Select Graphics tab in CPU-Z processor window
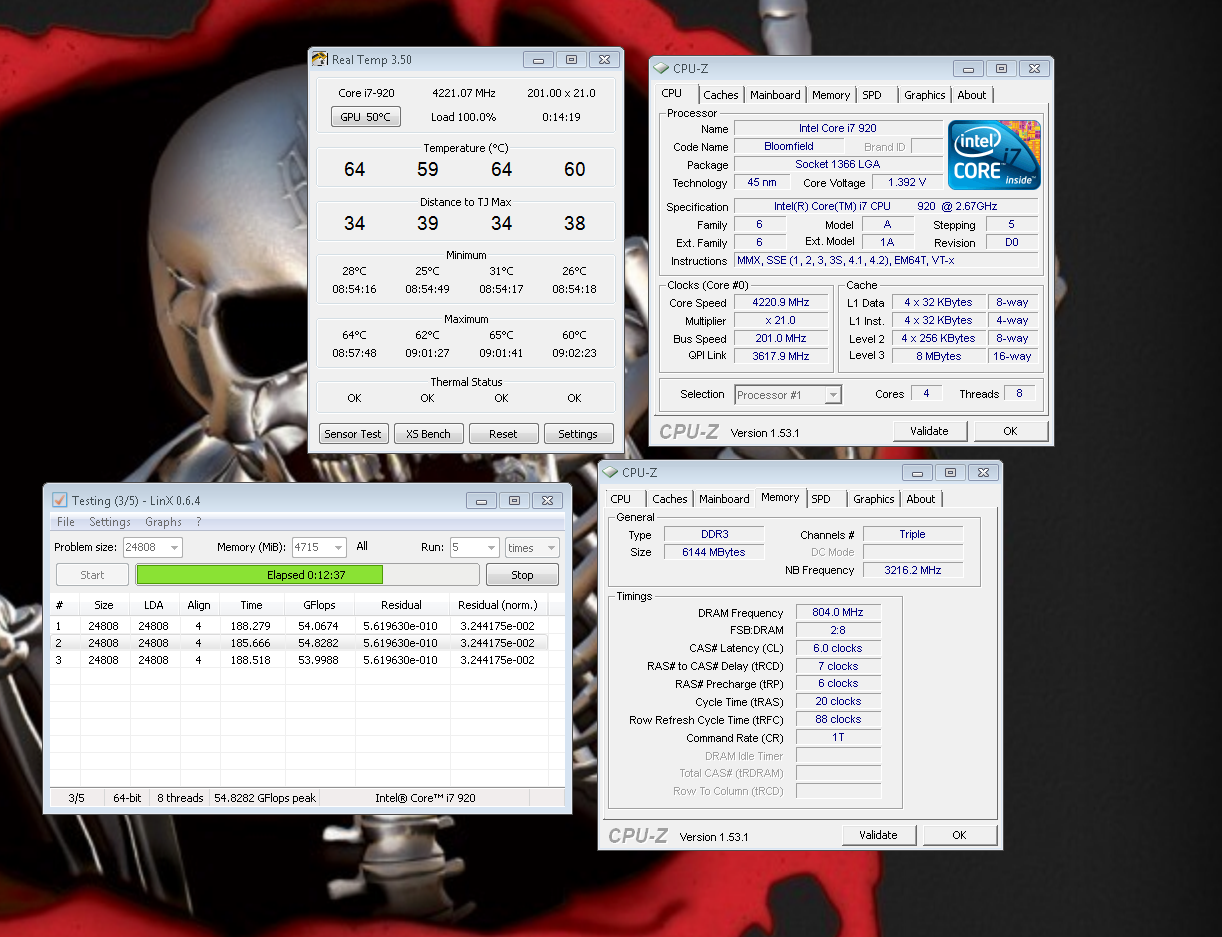The image size is (1222, 937). [924, 95]
